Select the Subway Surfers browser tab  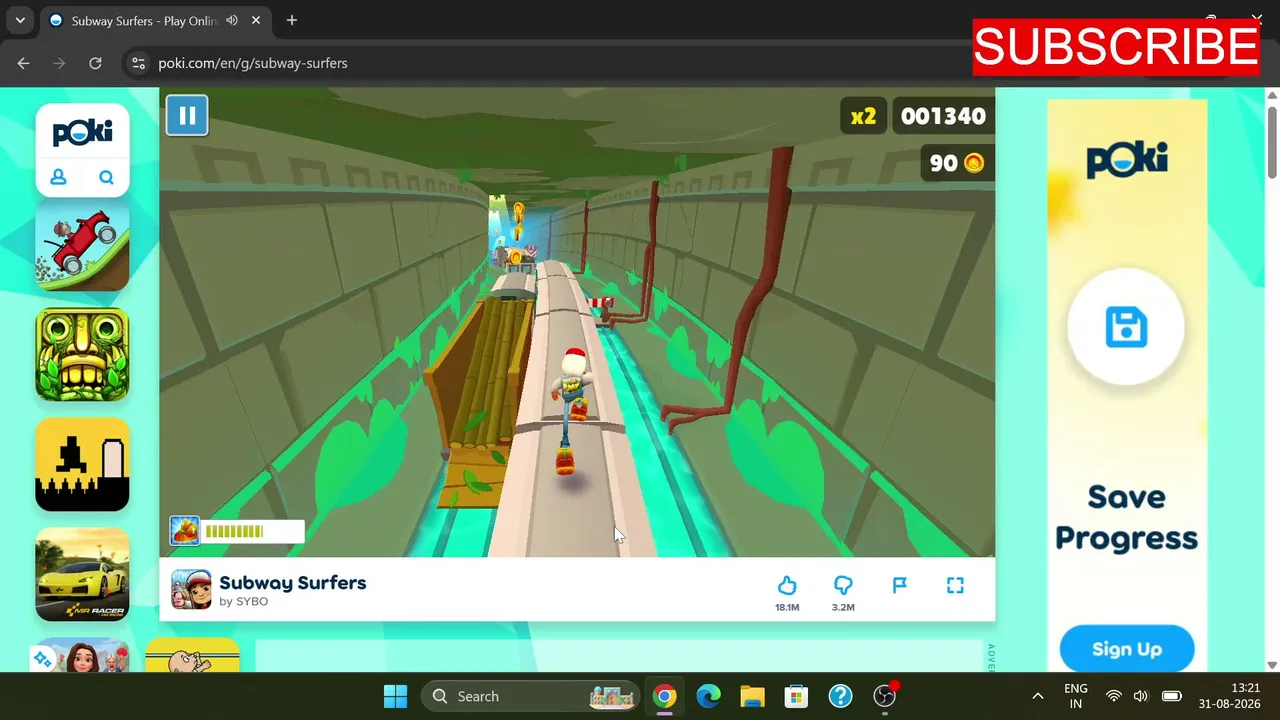tap(155, 21)
